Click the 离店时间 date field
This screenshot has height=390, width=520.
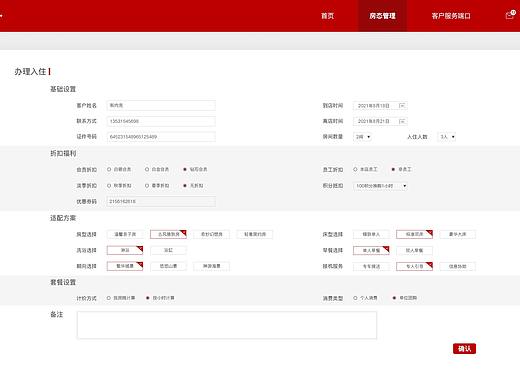(380, 121)
